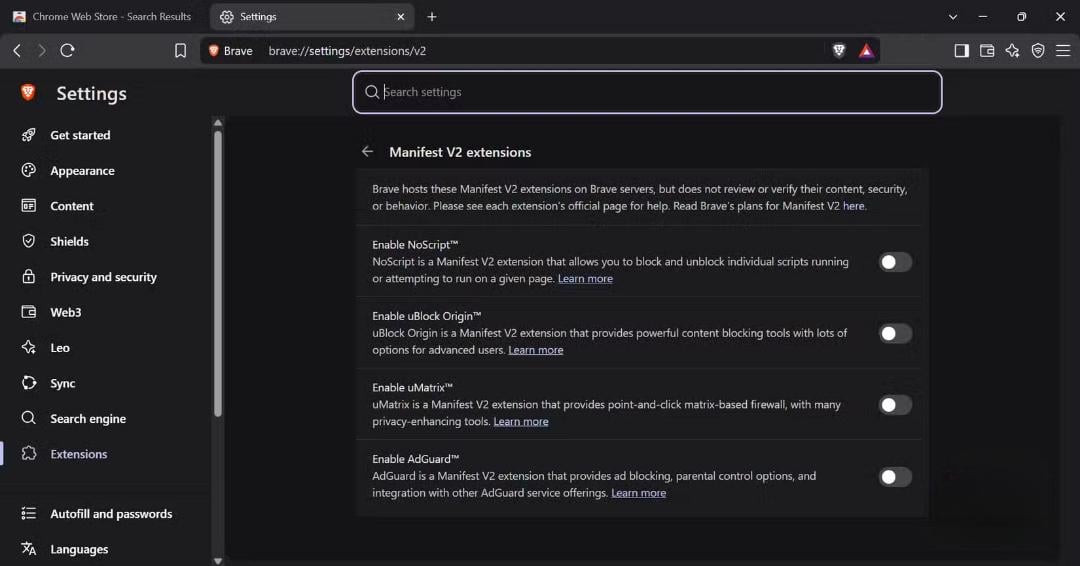Viewport: 1080px width, 566px height.
Task: Bookmark this page with the bookmark icon
Action: 180,50
